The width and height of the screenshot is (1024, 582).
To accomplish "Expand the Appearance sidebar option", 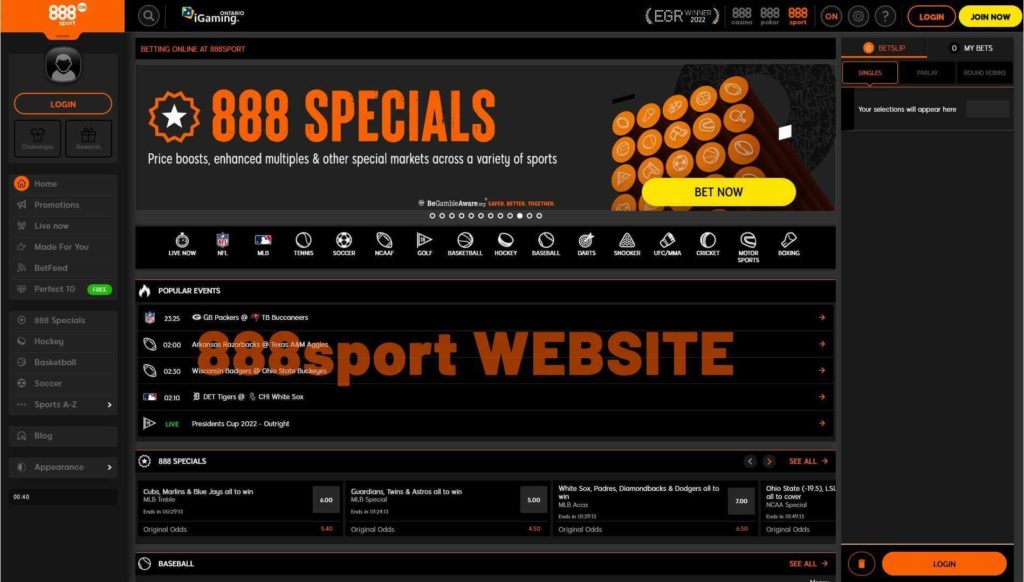I will [63, 467].
